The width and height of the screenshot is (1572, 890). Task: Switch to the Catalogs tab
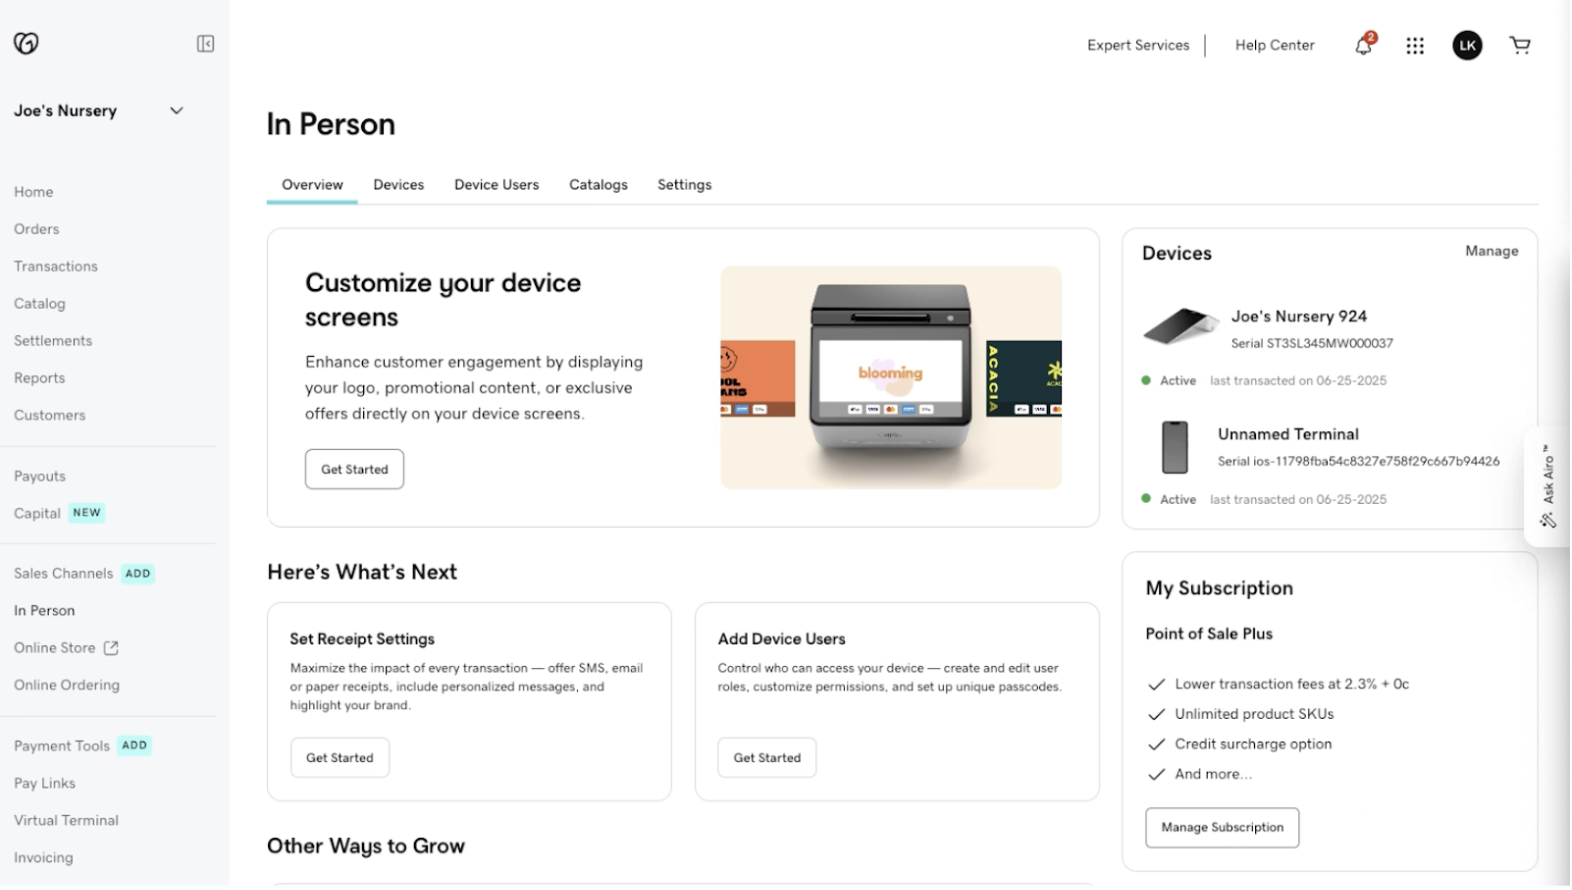point(599,185)
